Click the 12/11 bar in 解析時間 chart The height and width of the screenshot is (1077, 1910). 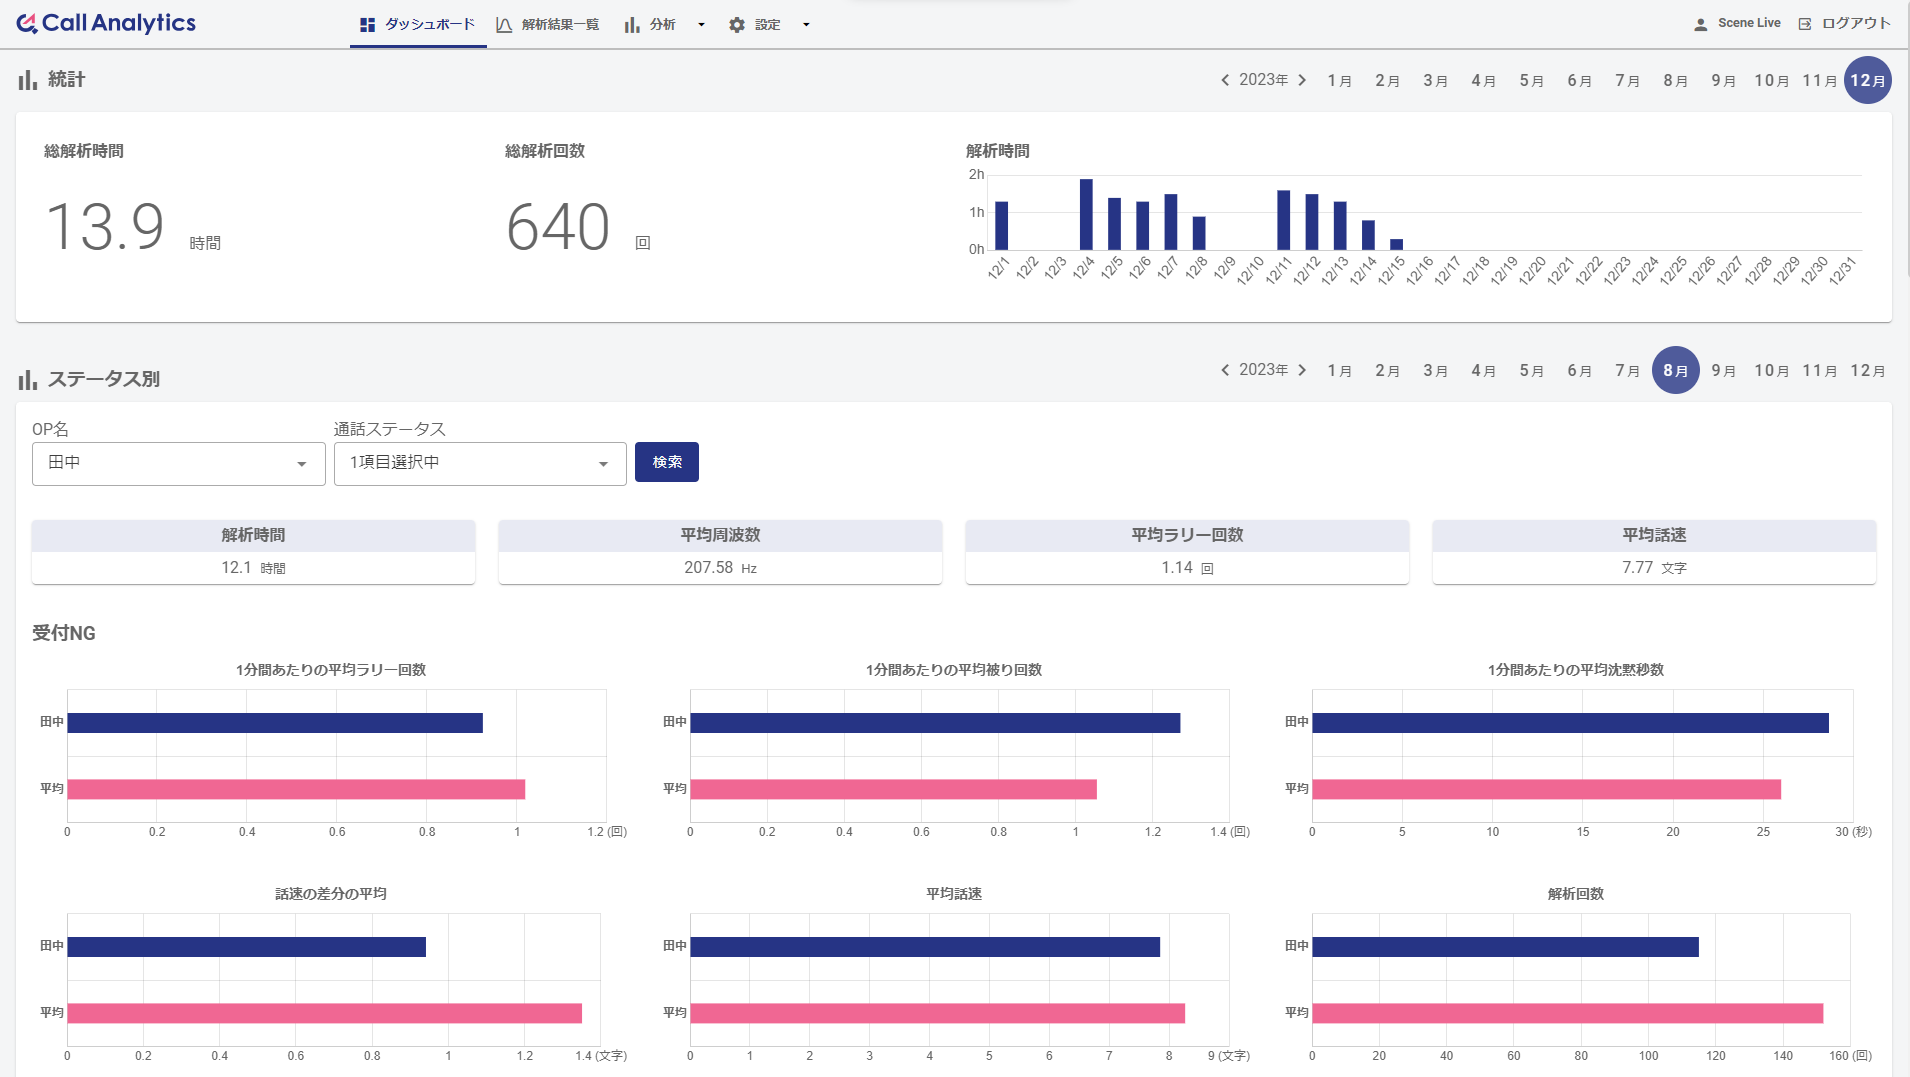[1283, 220]
